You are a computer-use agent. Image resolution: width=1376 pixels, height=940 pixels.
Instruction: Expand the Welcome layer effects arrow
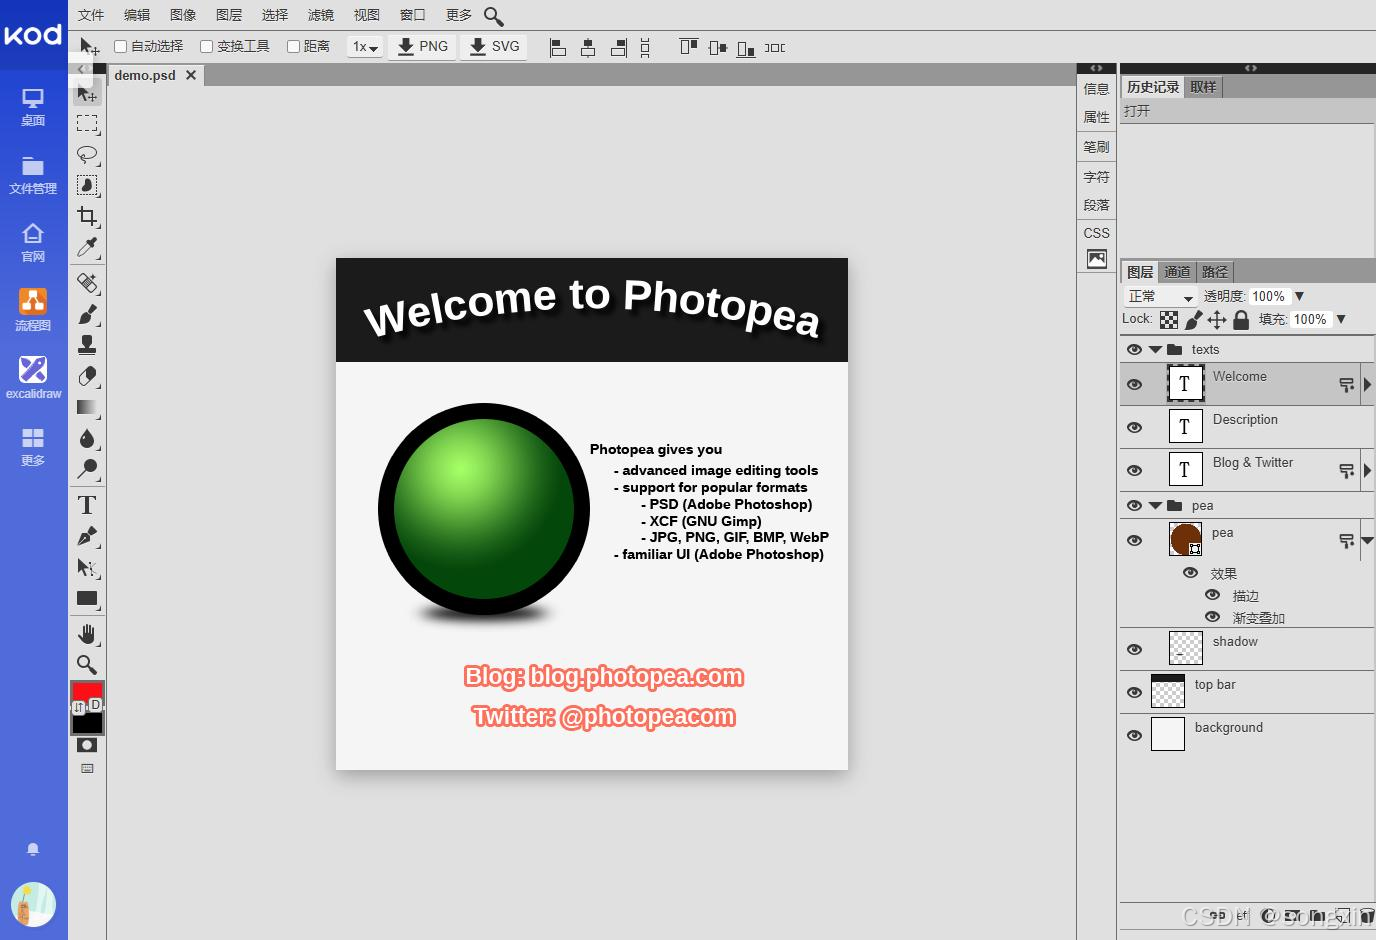click(1367, 385)
